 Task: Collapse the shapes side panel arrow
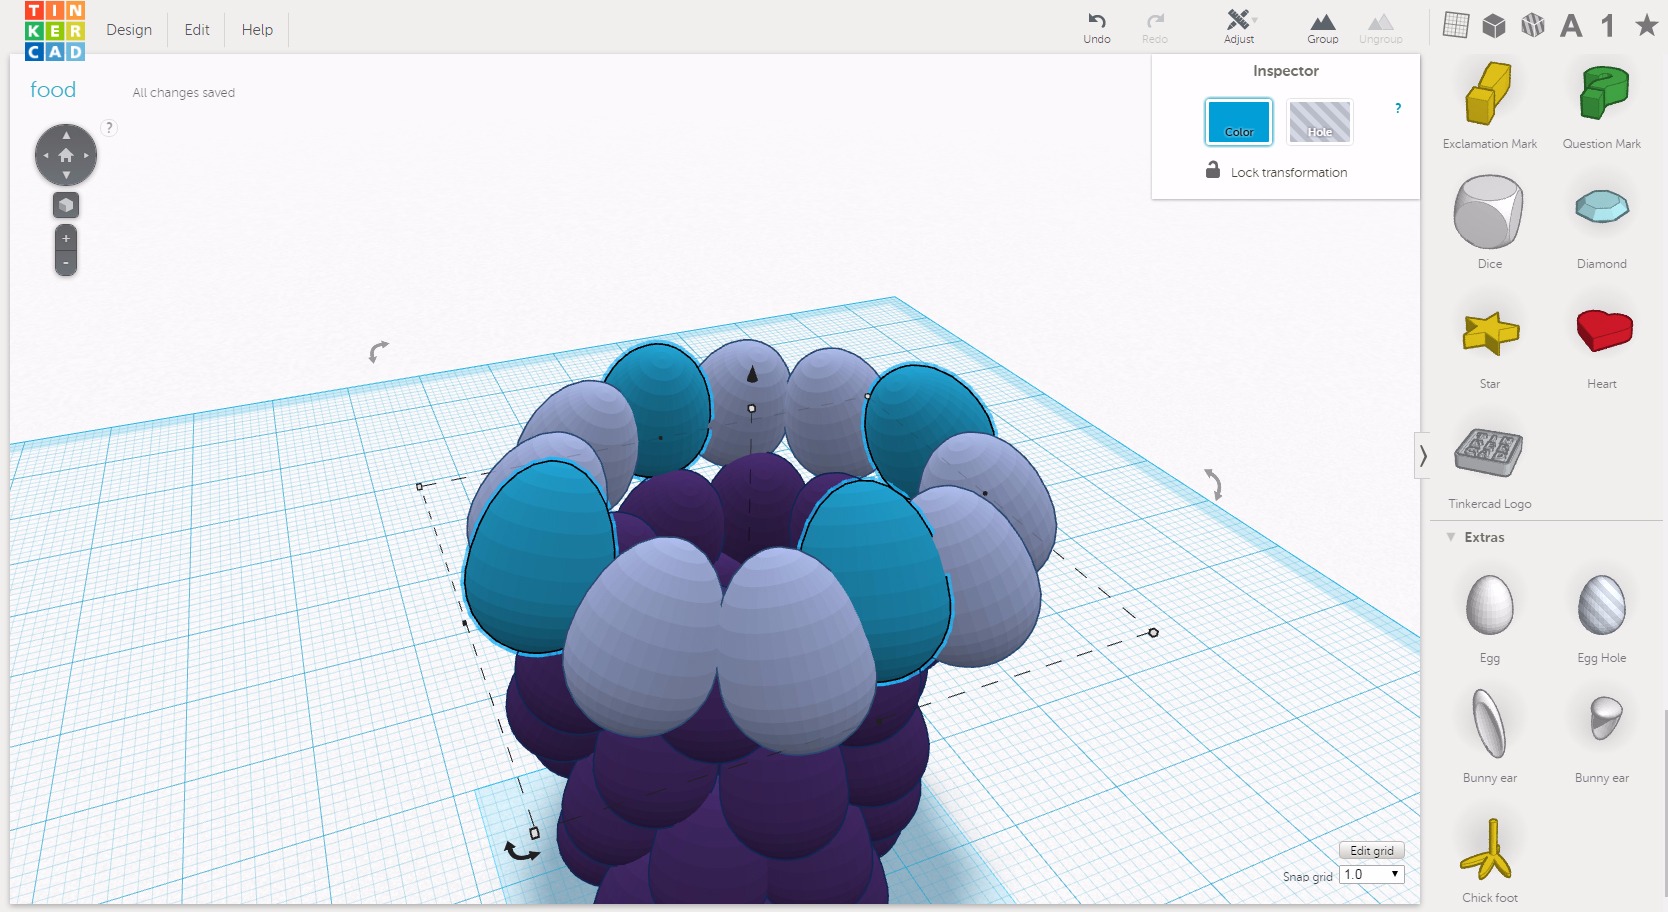1422,456
